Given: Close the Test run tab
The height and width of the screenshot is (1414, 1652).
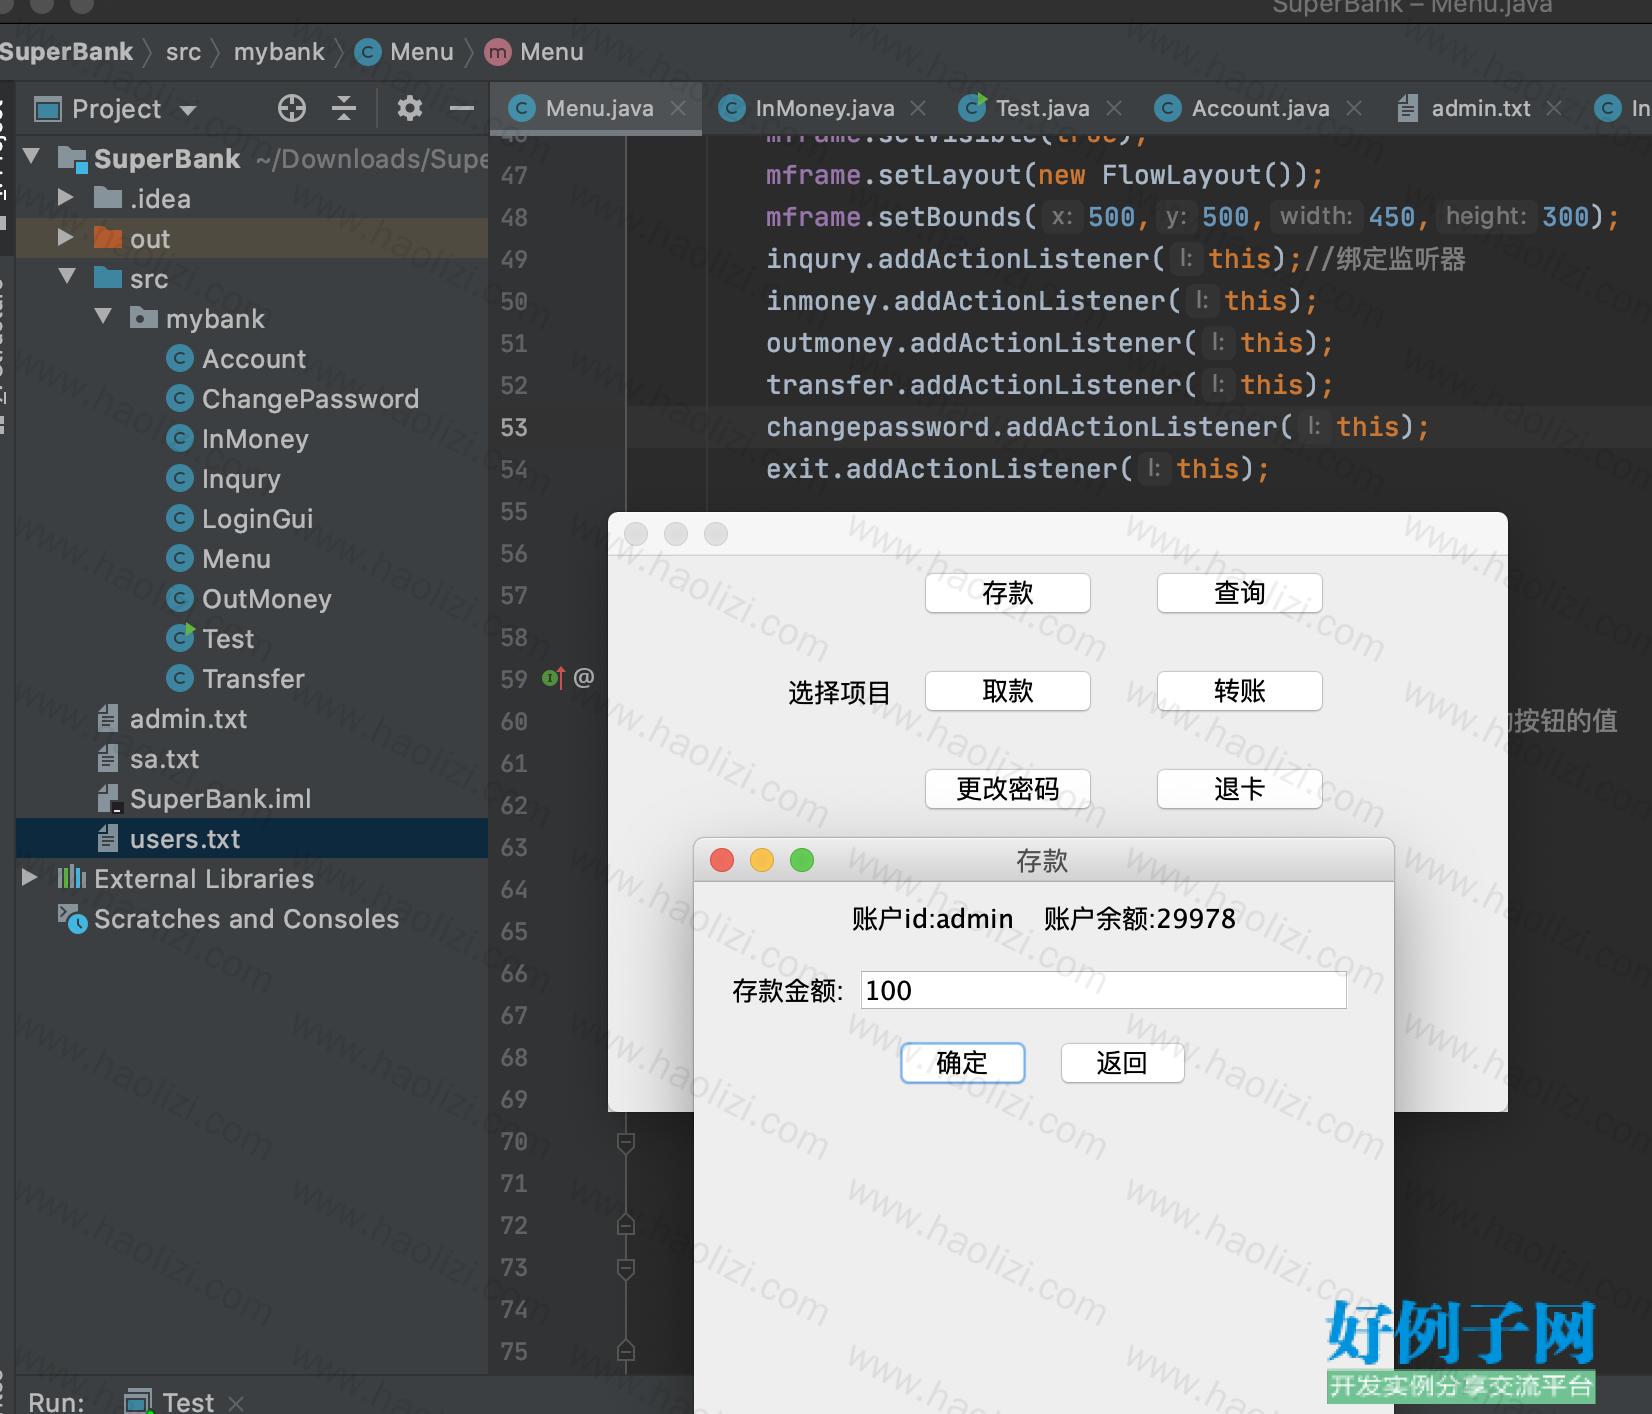Looking at the screenshot, I should pyautogui.click(x=236, y=1403).
